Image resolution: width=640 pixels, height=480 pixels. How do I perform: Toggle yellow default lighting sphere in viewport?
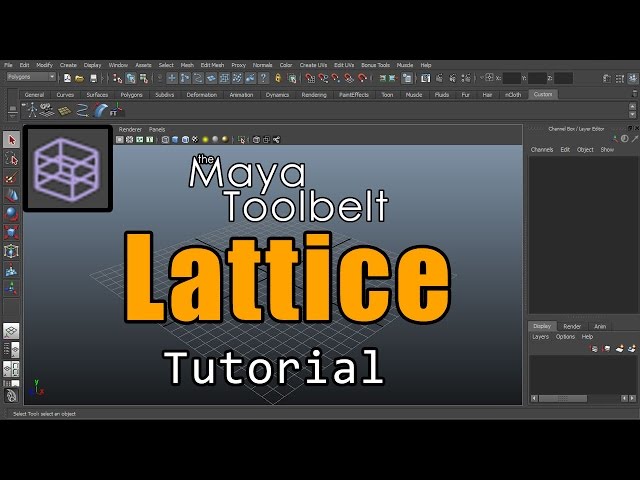click(x=205, y=140)
